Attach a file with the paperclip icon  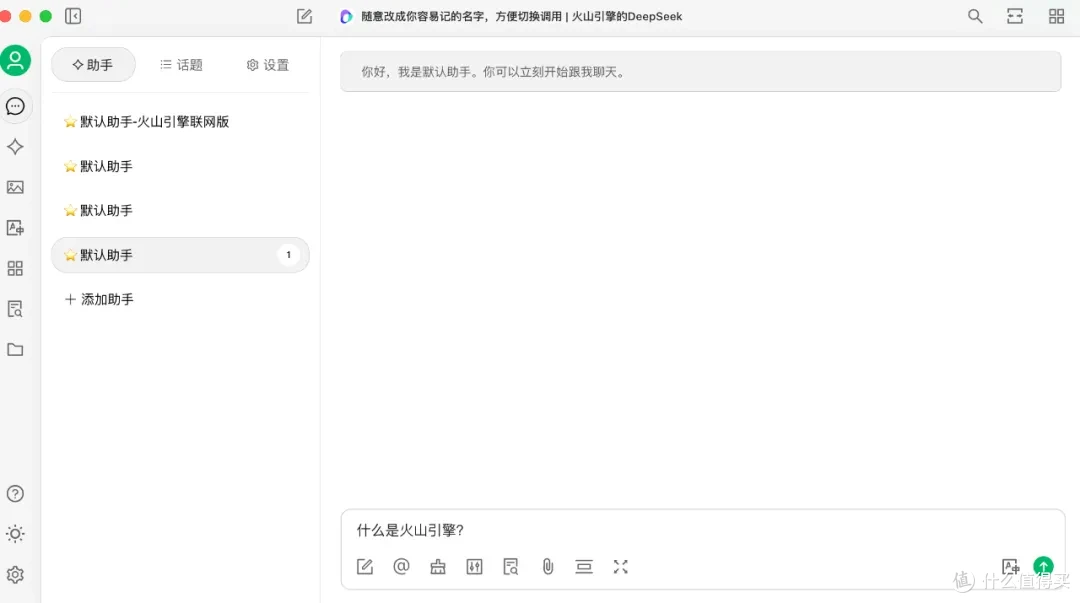(x=548, y=566)
